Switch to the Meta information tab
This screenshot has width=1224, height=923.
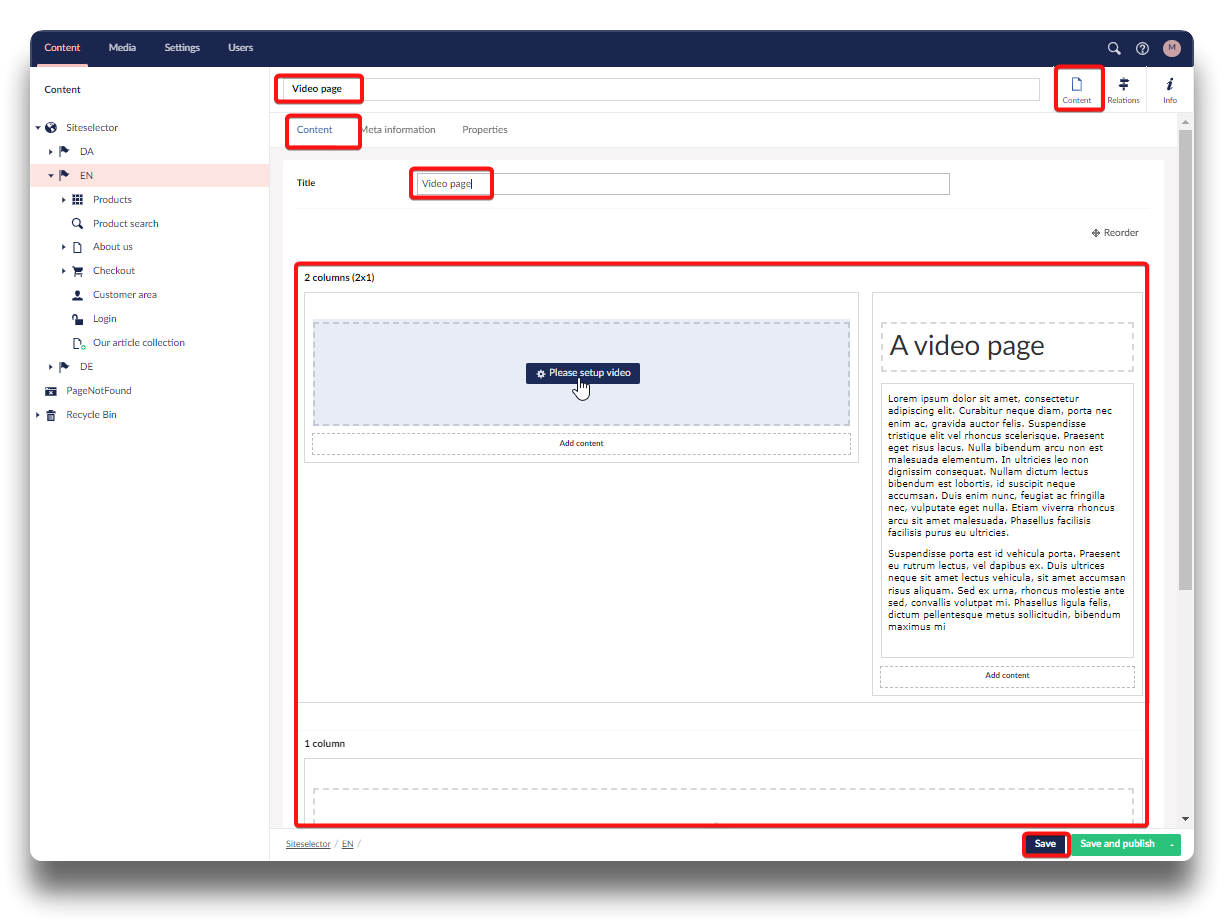398,130
